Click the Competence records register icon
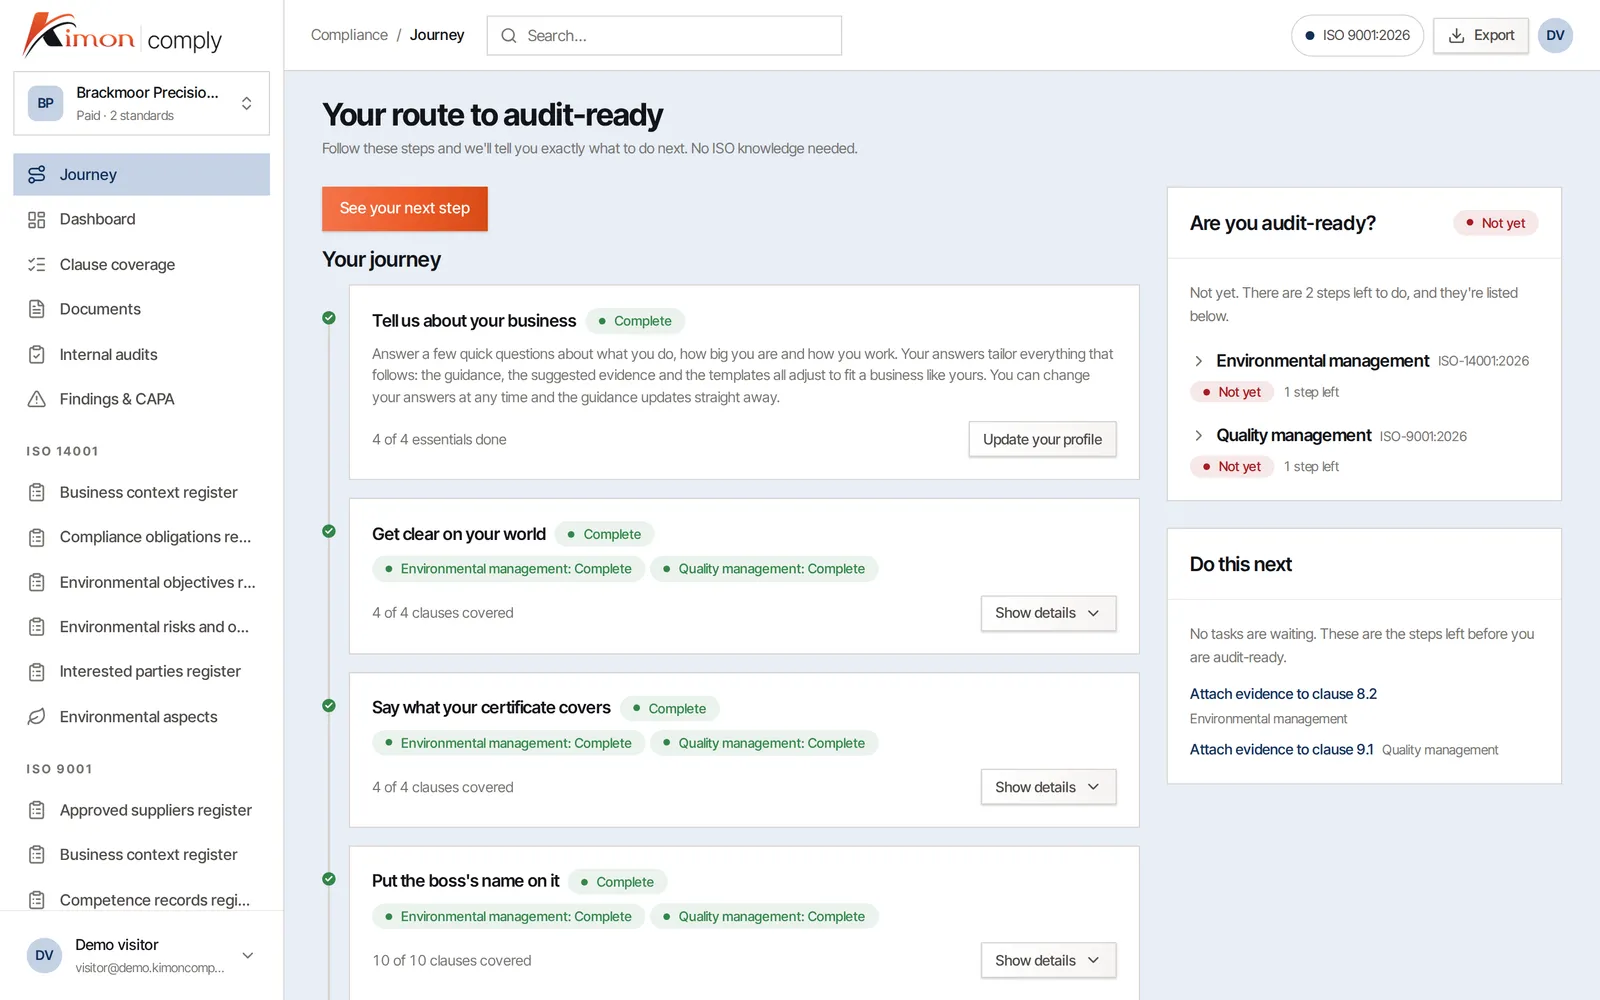Screen dimensions: 1600x1000 37,900
